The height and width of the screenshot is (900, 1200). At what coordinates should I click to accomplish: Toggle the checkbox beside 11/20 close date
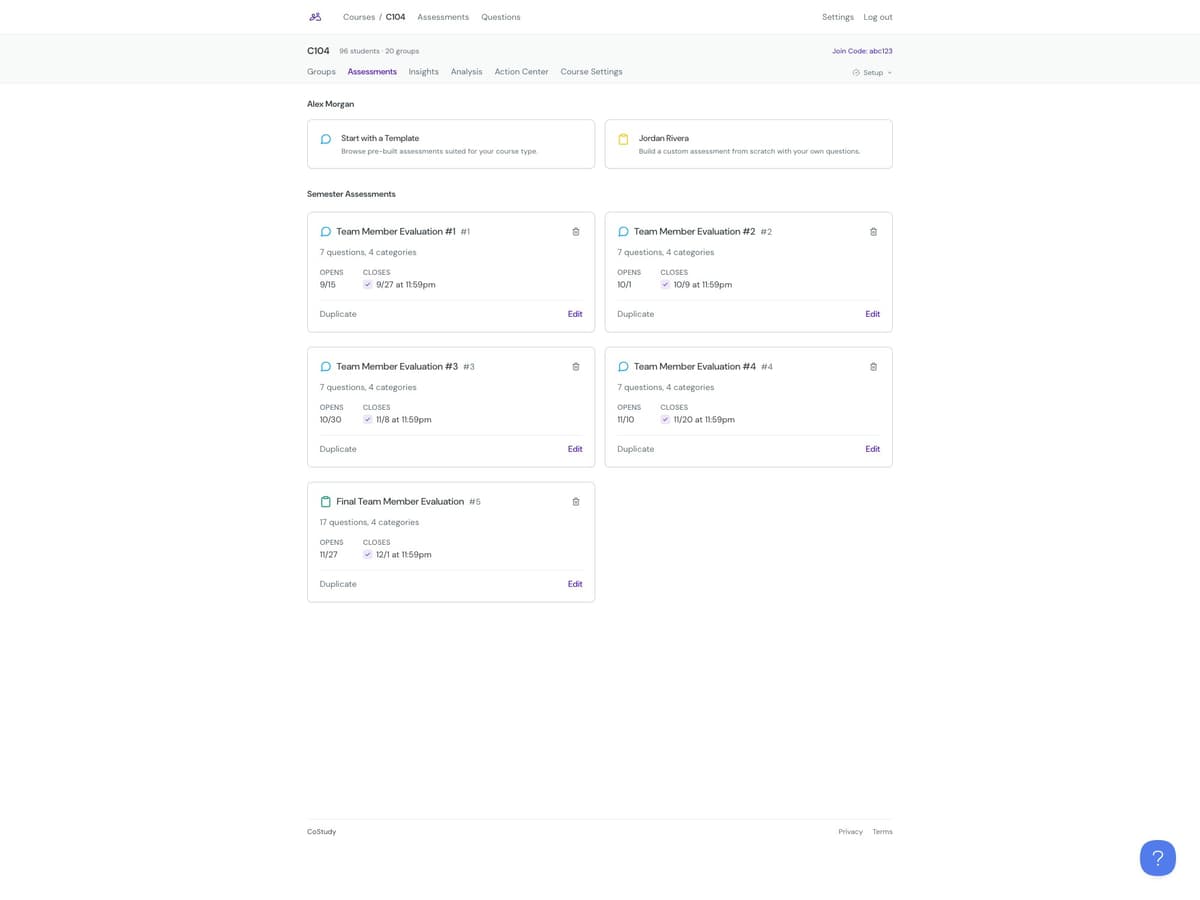(x=666, y=419)
